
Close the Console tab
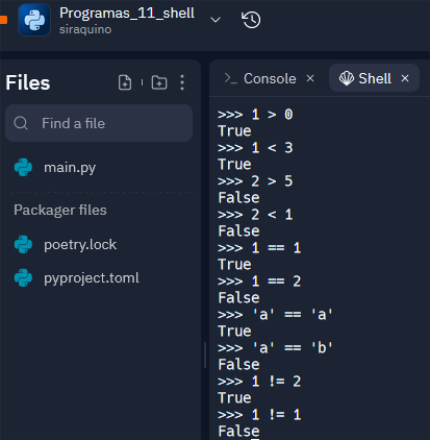pos(310,78)
